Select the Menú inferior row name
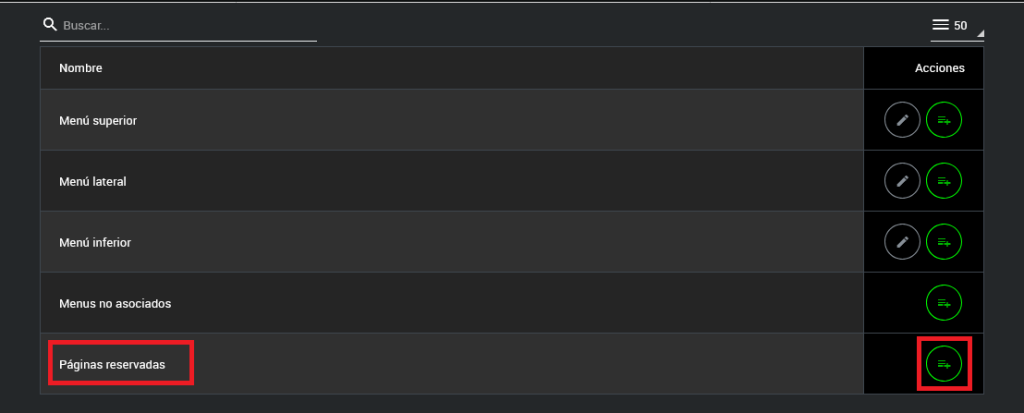The image size is (1024, 413). pyautogui.click(x=95, y=242)
